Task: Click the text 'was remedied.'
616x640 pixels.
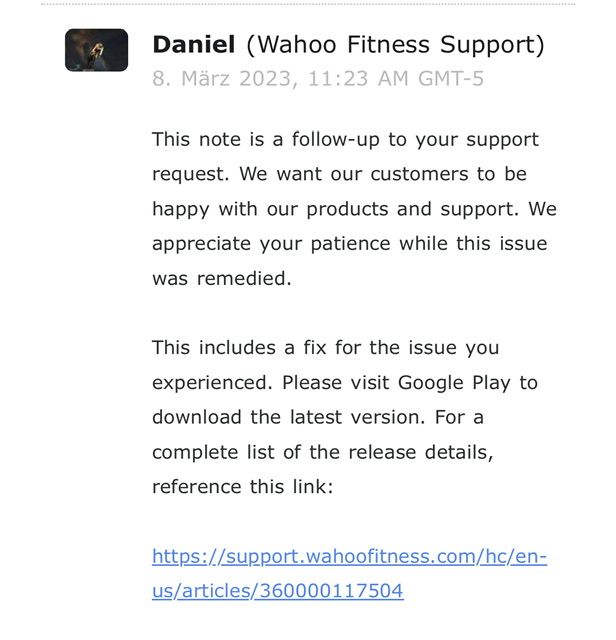Action: point(222,279)
